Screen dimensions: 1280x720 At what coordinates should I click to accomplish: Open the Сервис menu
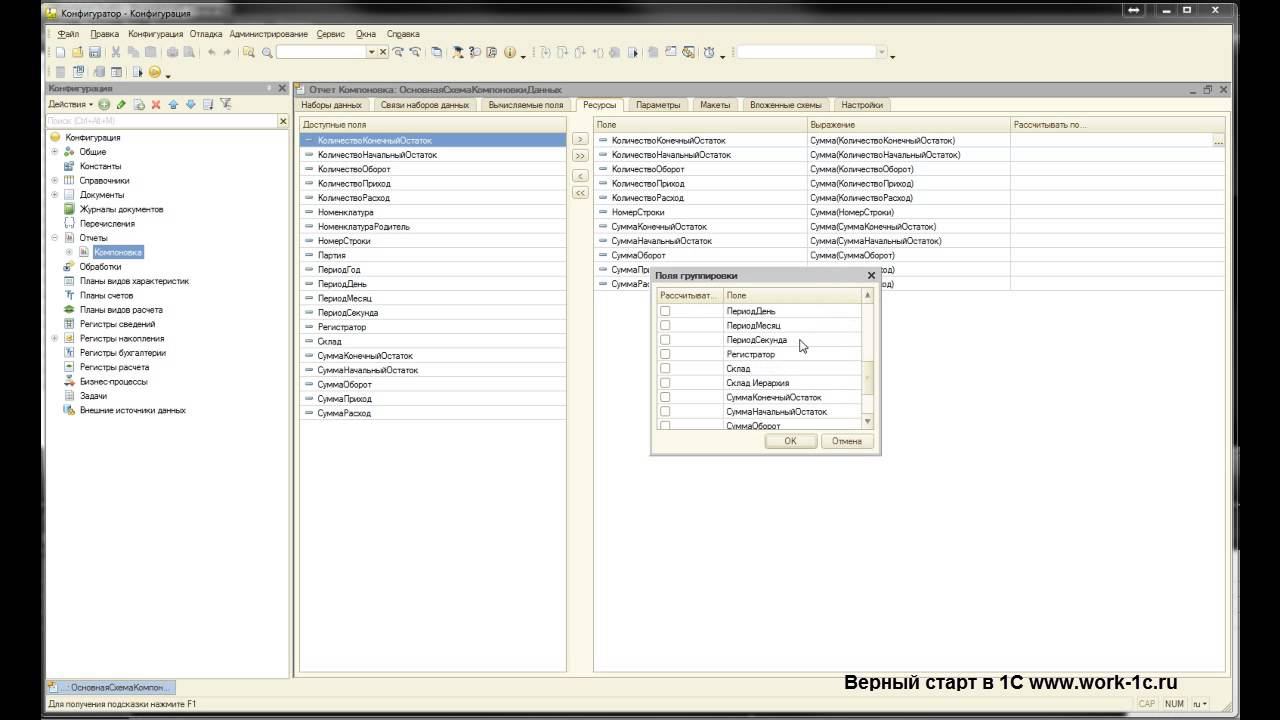(x=330, y=34)
